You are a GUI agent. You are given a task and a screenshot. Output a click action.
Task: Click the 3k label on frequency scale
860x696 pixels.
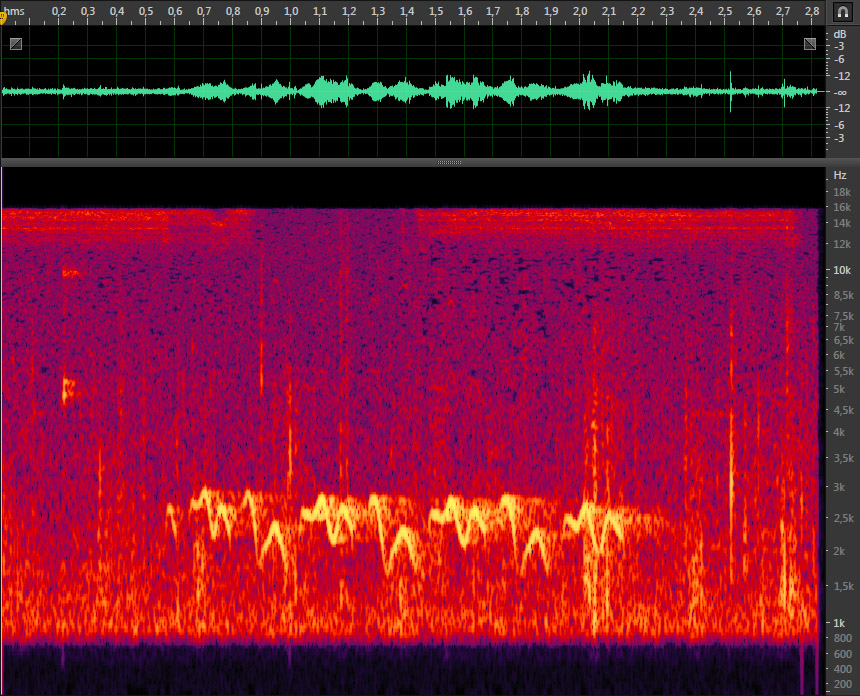pos(839,487)
